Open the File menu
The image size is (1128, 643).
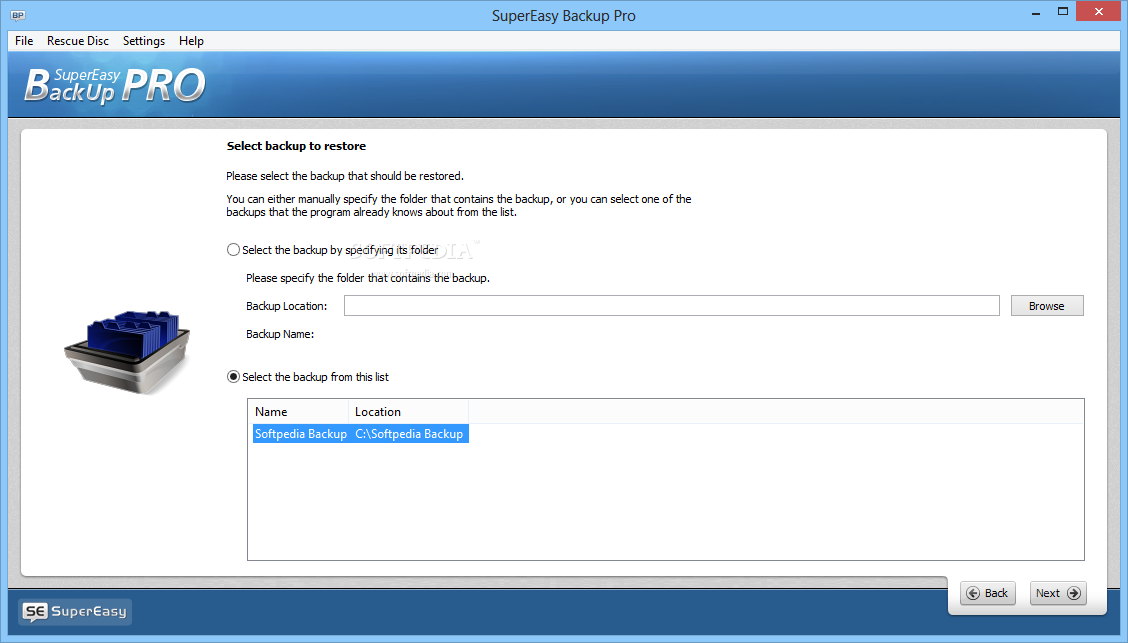tap(24, 41)
